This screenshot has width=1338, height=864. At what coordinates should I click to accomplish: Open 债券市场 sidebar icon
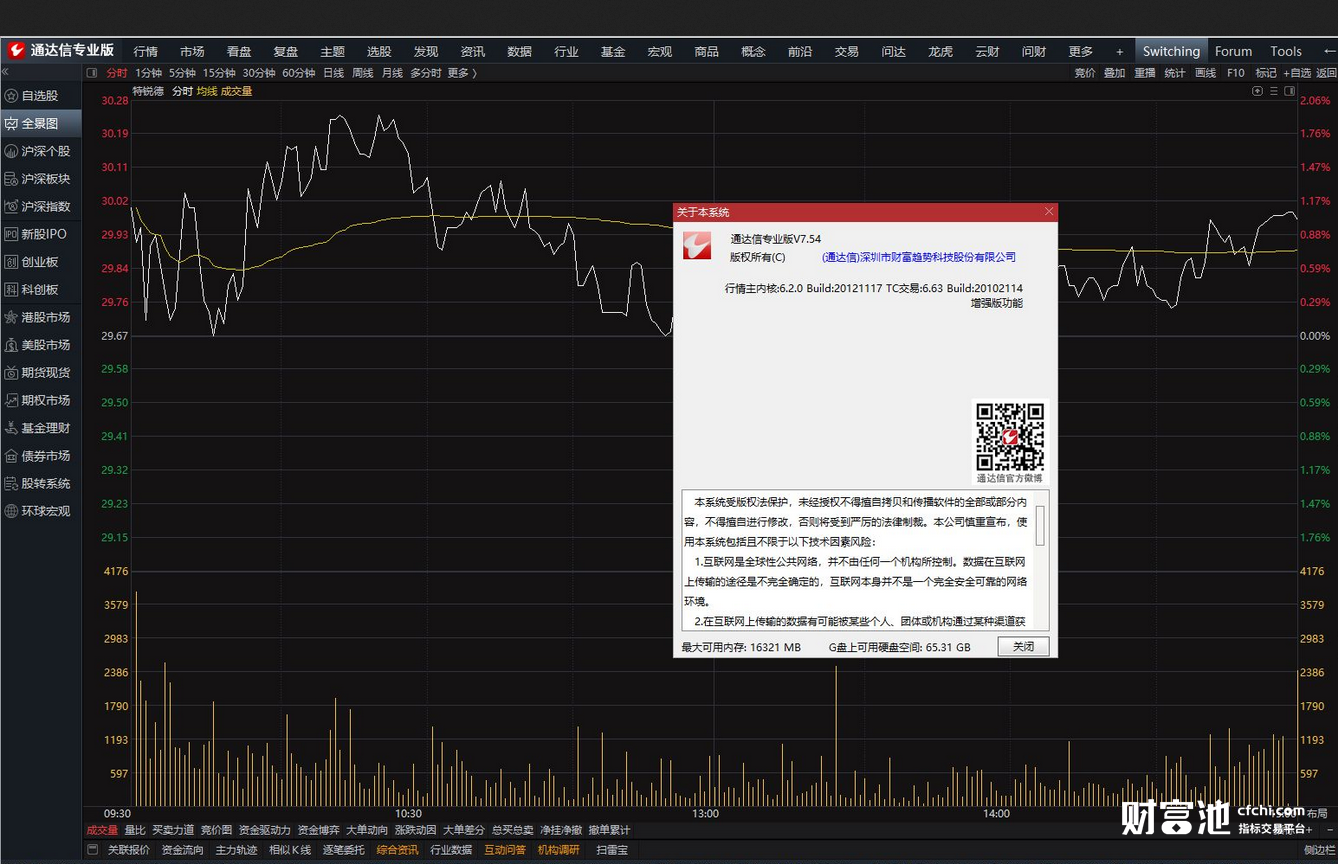[x=11, y=456]
